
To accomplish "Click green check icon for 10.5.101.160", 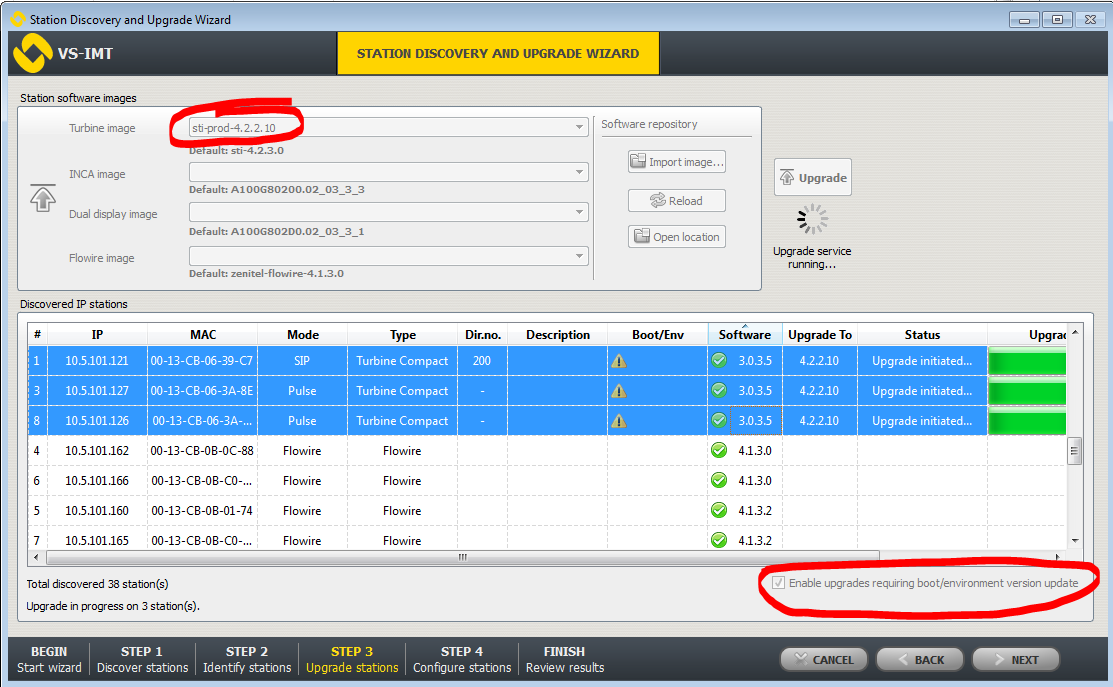I will pyautogui.click(x=718, y=511).
